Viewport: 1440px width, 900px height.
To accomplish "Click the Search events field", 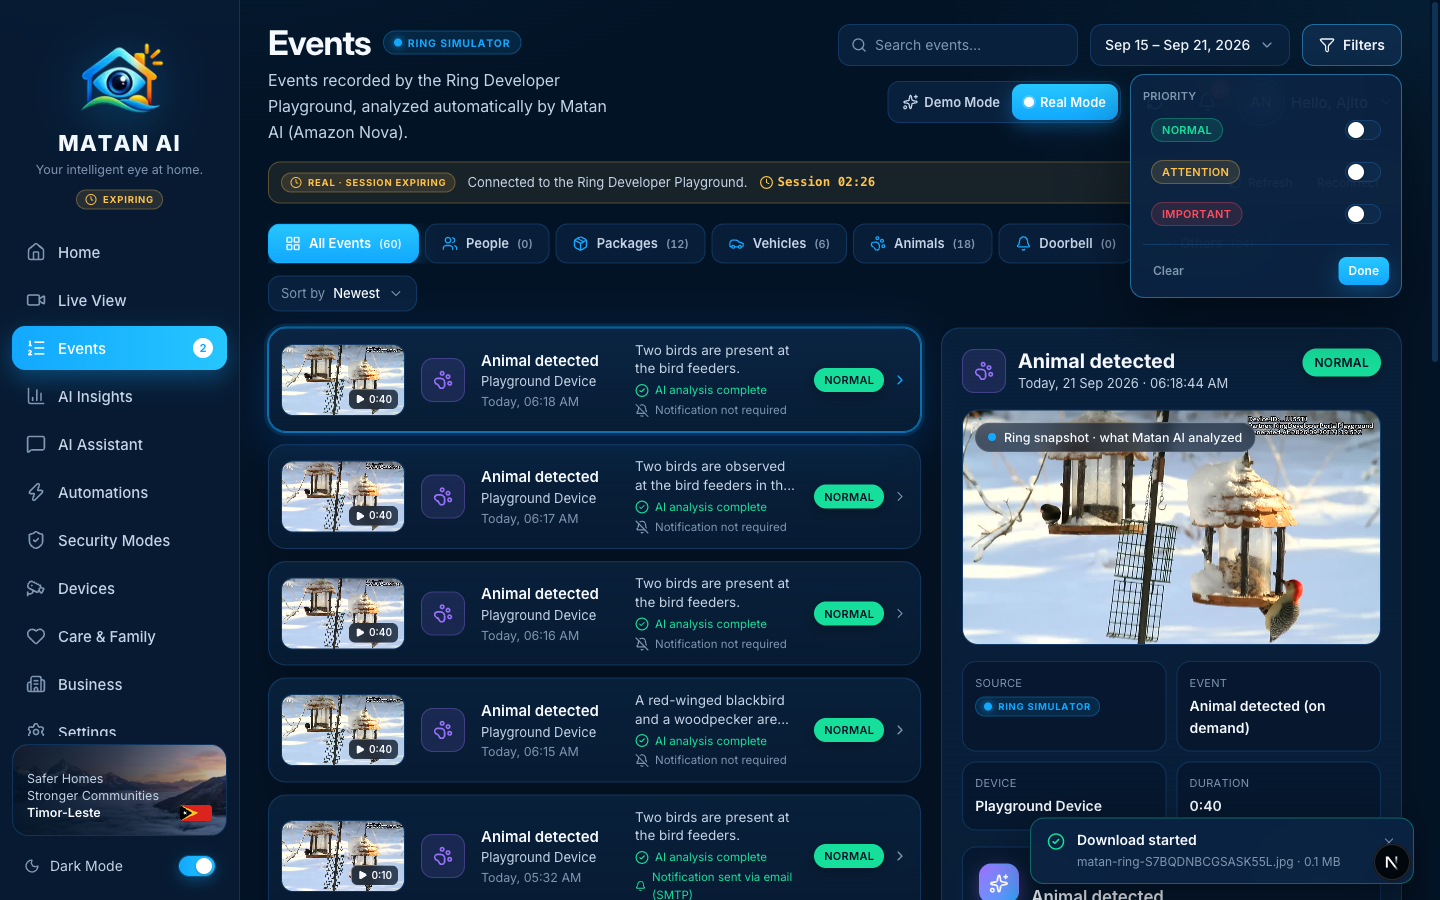I will 958,45.
